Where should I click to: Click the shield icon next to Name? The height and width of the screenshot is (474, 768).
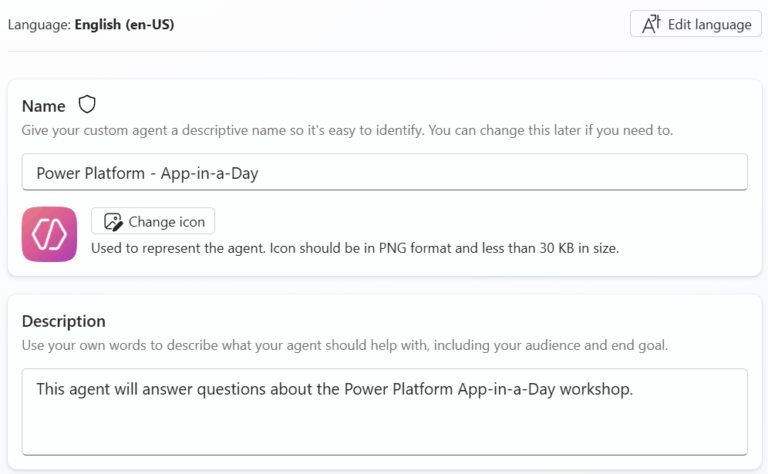[x=87, y=105]
